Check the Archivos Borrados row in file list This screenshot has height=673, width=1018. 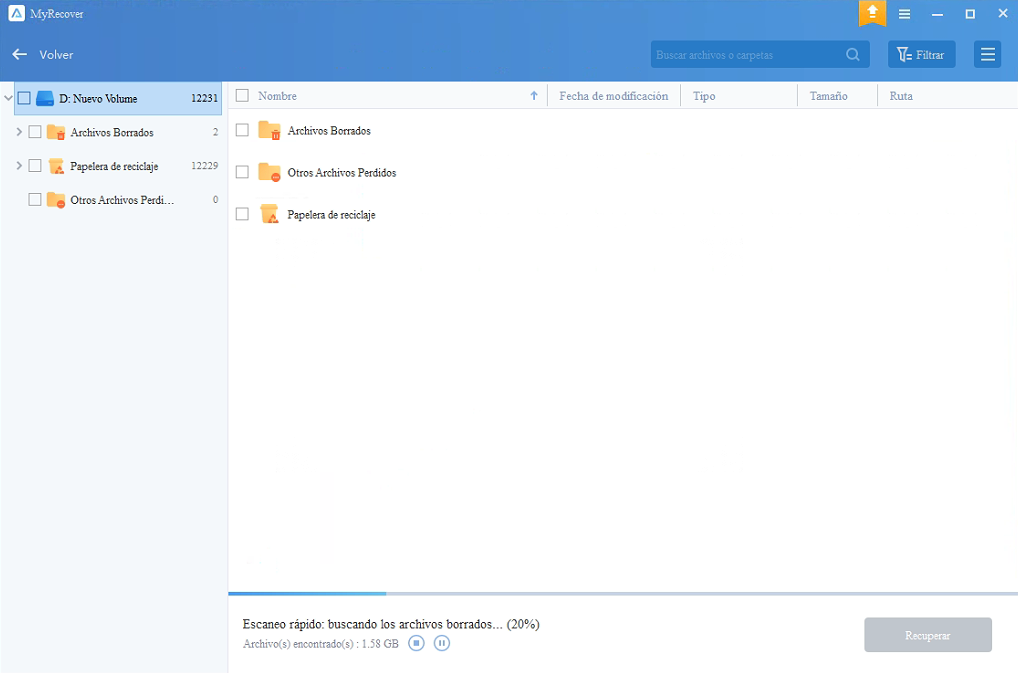point(242,130)
